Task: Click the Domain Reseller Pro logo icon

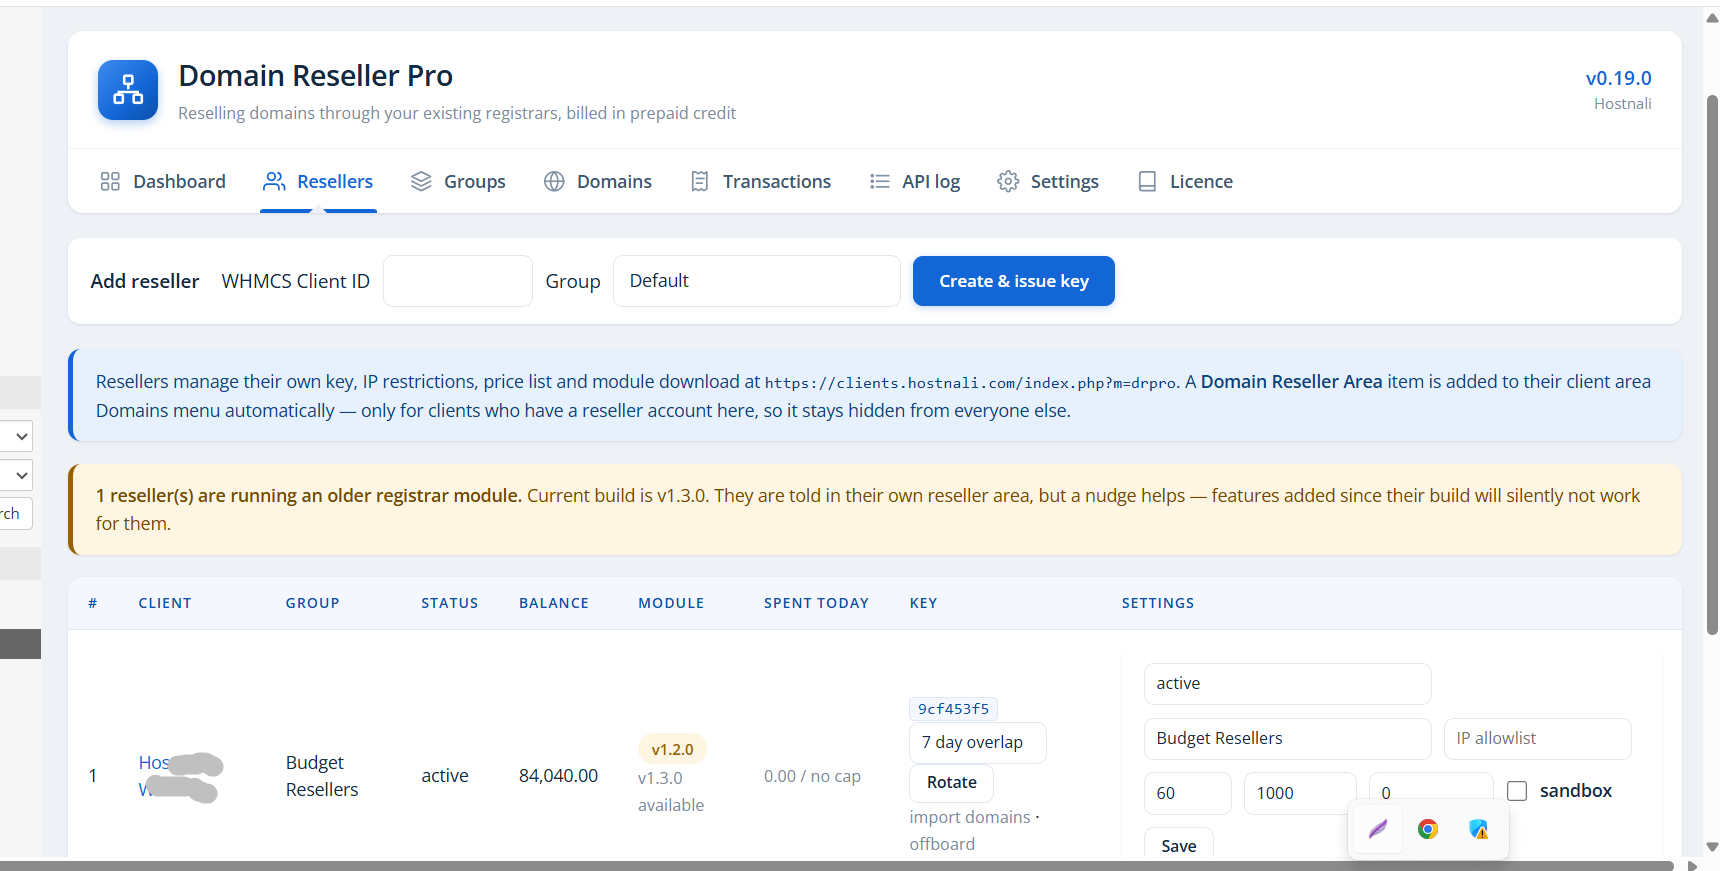Action: point(128,90)
